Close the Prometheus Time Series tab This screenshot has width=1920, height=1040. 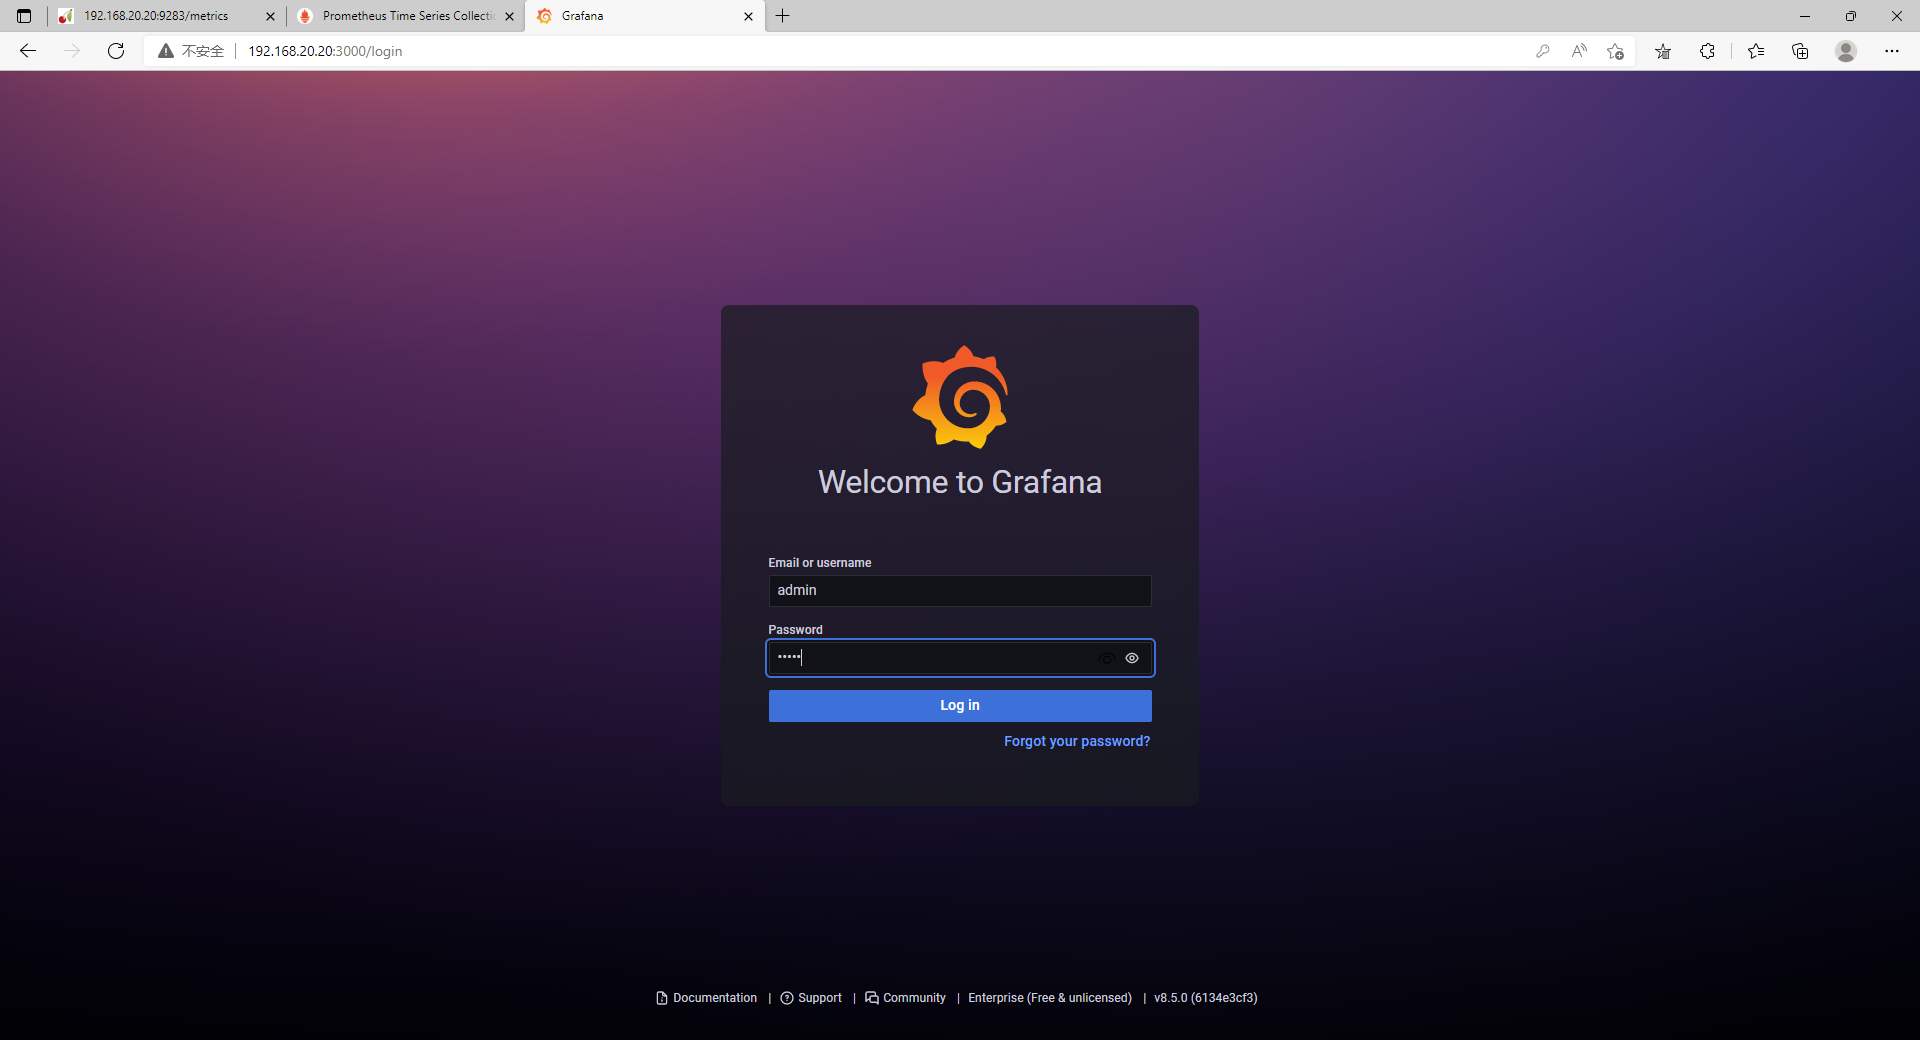[509, 16]
